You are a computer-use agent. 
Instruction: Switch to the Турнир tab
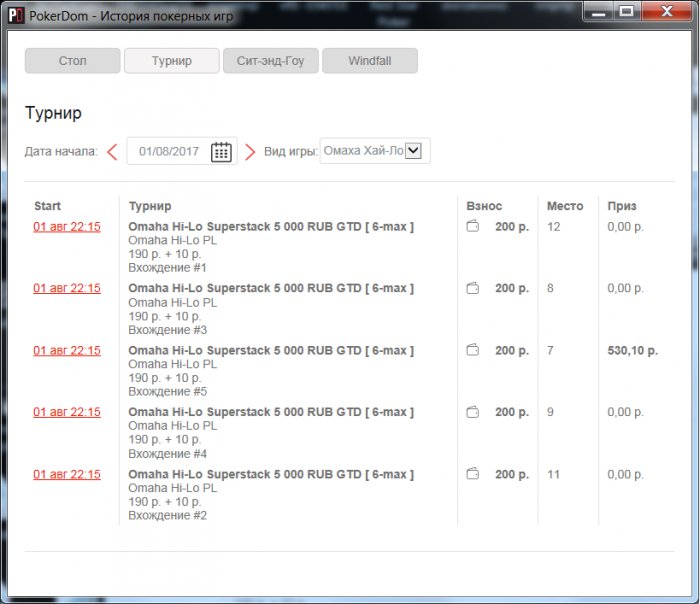172,61
